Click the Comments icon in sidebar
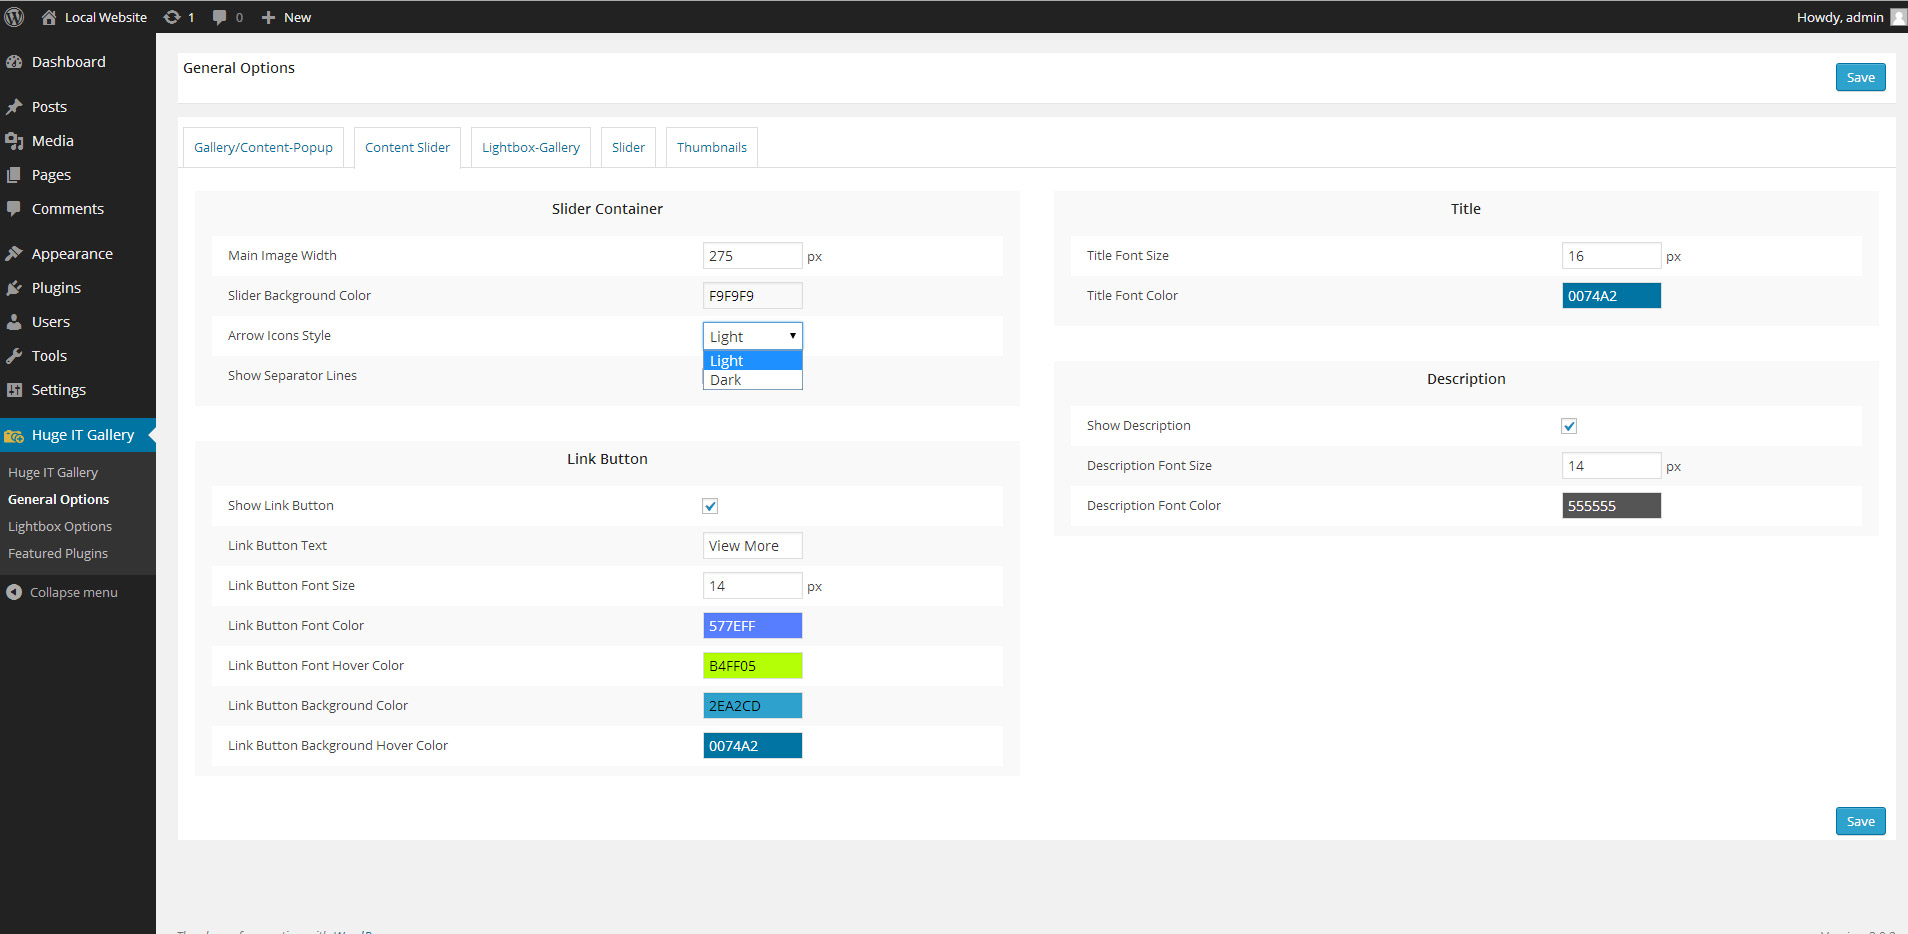The width and height of the screenshot is (1908, 934). click(14, 209)
